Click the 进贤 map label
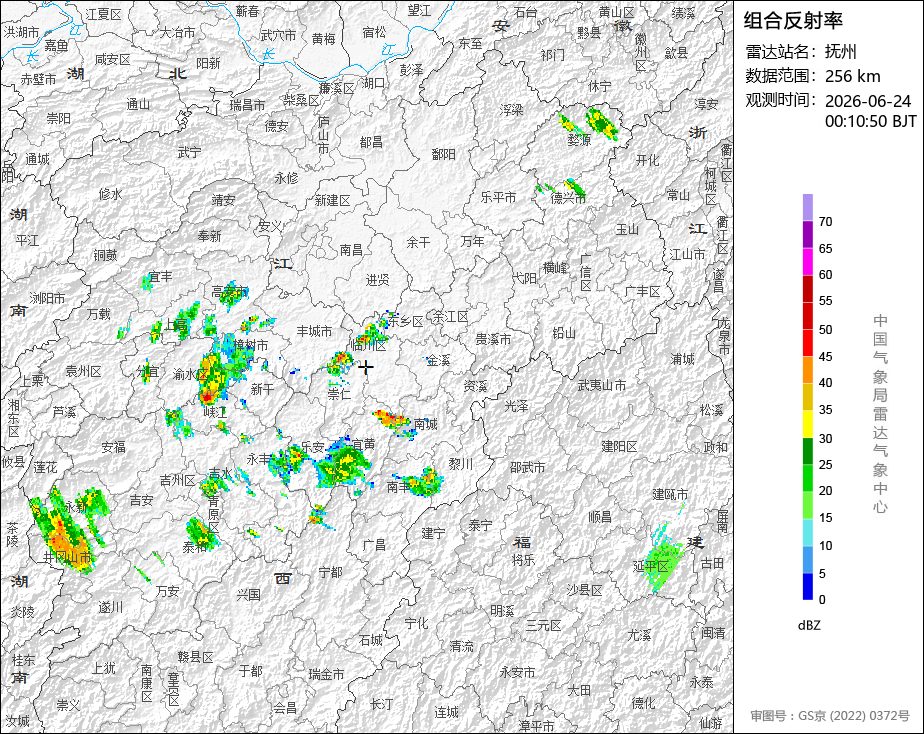The height and width of the screenshot is (734, 924). click(378, 280)
